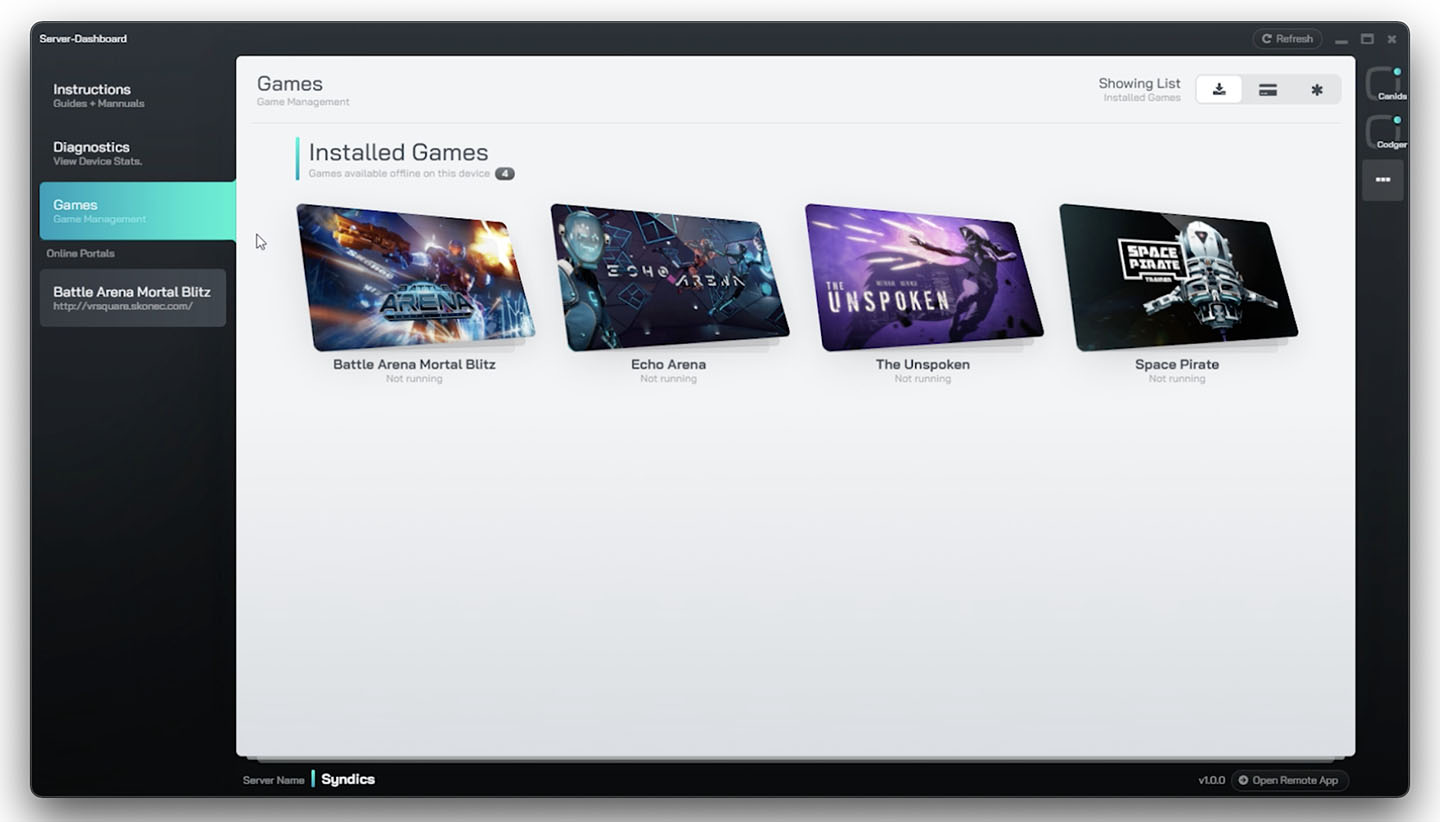Image resolution: width=1440 pixels, height=822 pixels.
Task: Click the Online Portals section label
Action: click(80, 254)
